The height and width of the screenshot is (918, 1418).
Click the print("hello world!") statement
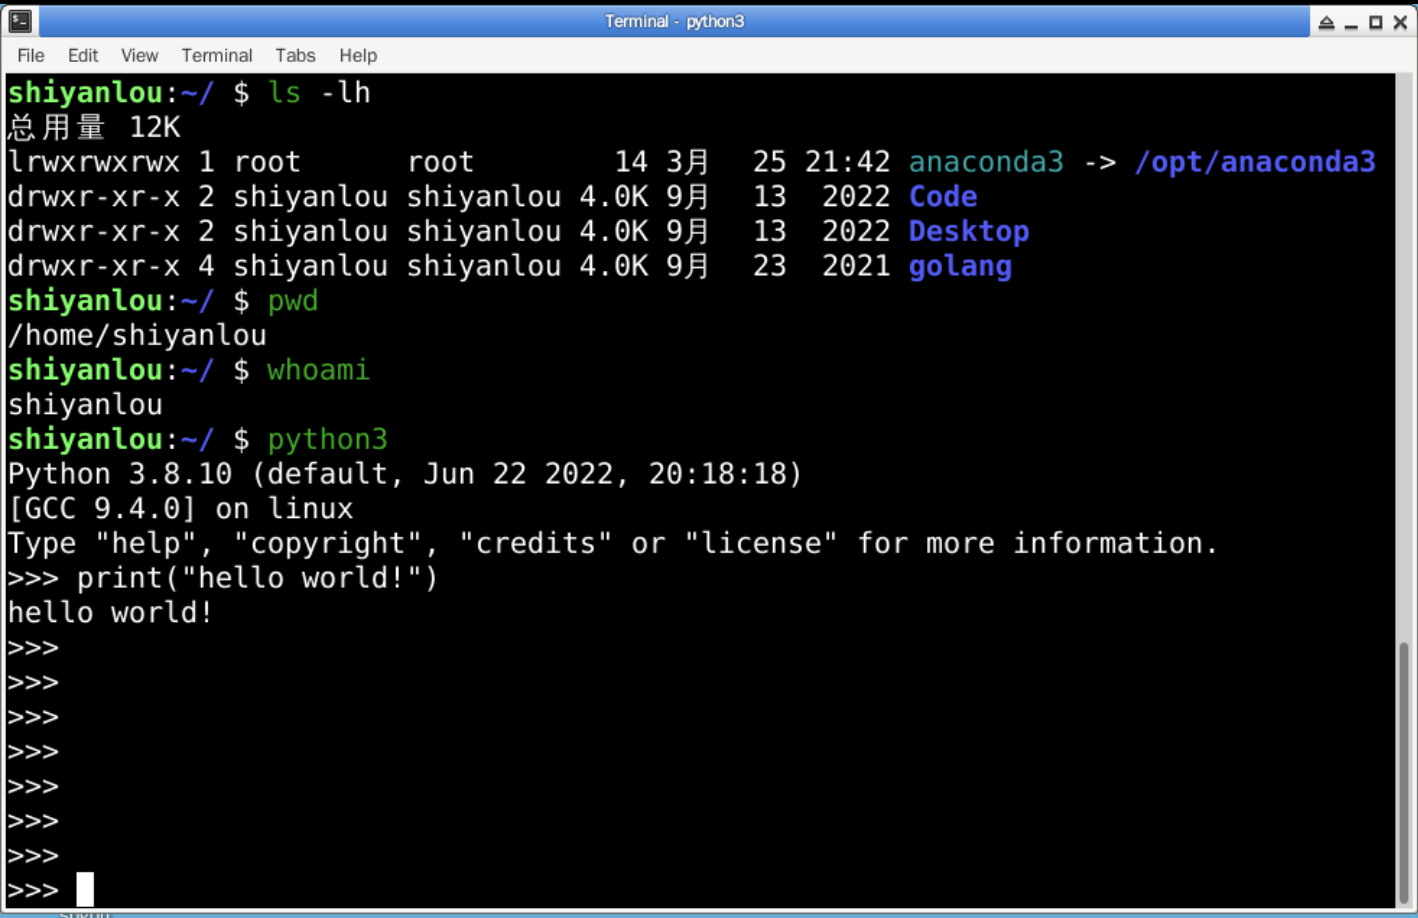click(x=258, y=578)
